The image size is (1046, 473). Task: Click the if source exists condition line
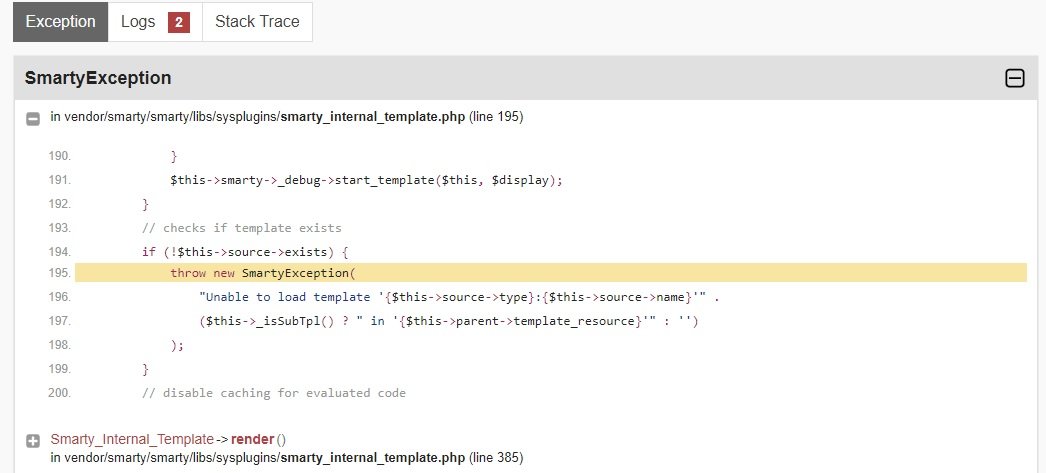[x=244, y=252]
